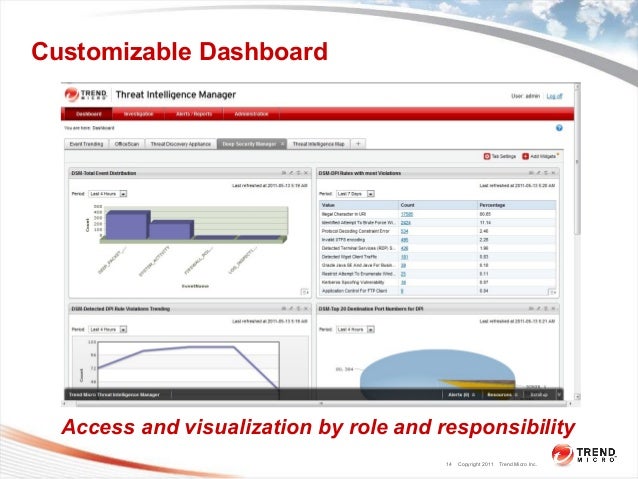Viewport: 638px width, 479px height.
Task: Edit the DSM-Total Event Distribution widget
Action: tap(291, 173)
